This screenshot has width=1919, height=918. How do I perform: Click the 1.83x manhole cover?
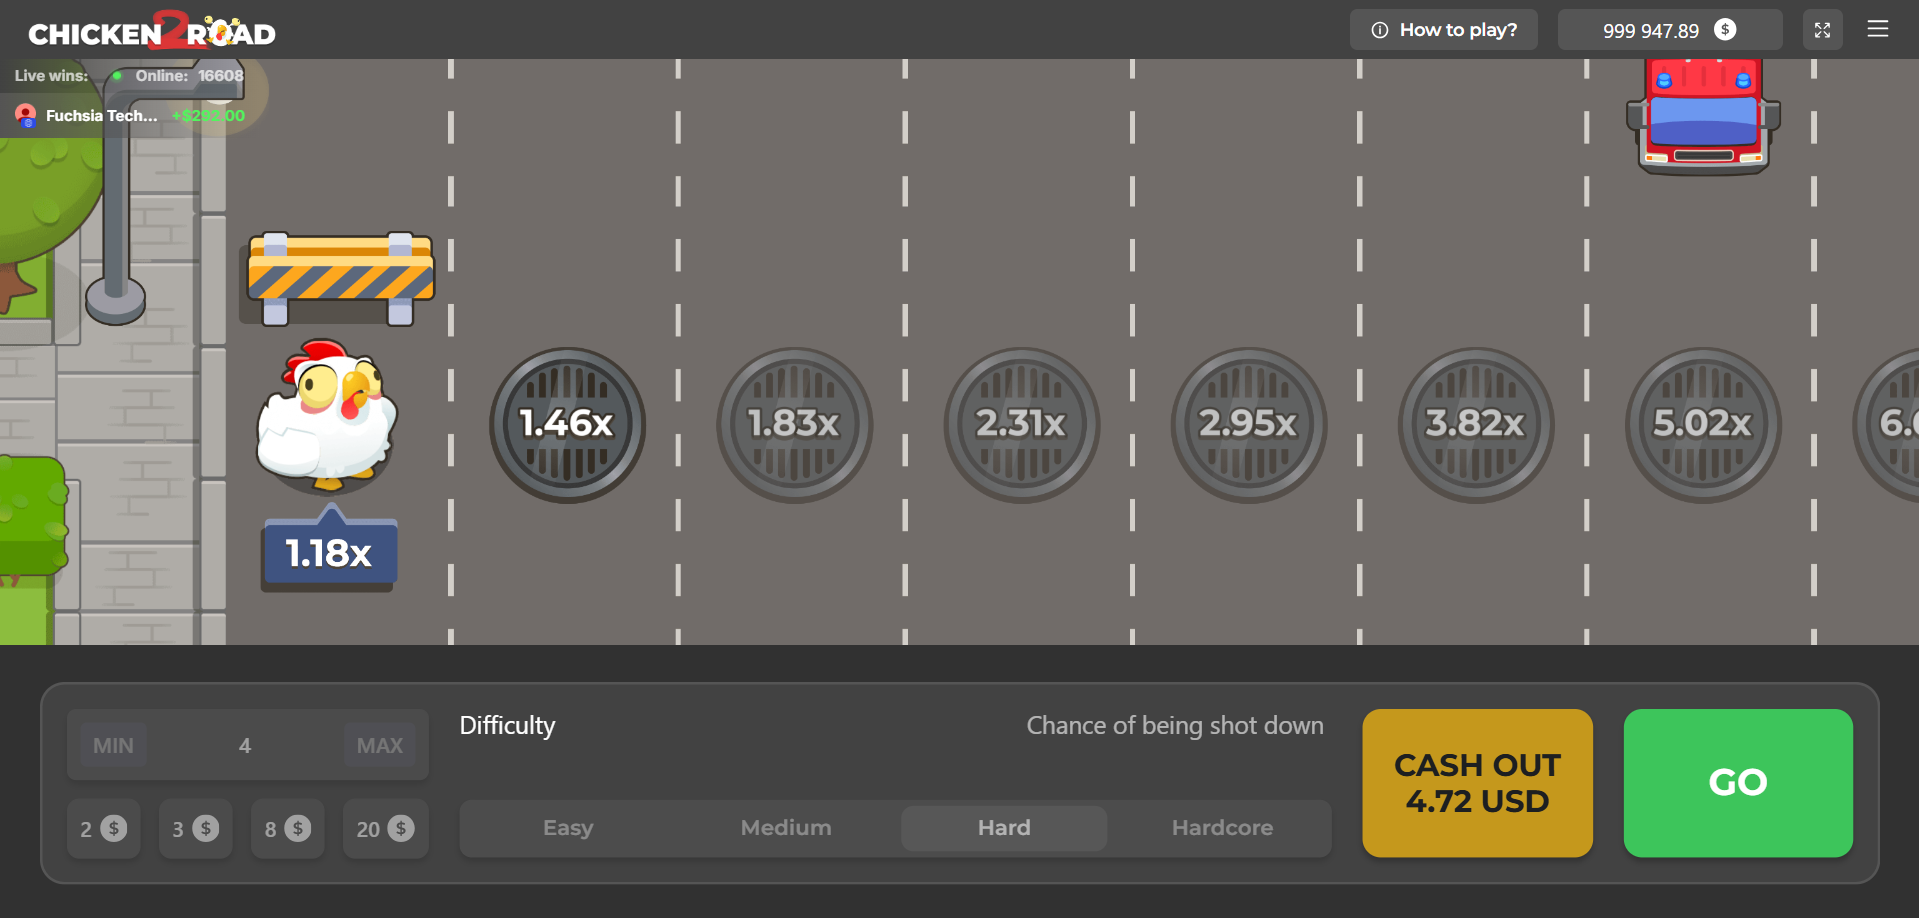pyautogui.click(x=794, y=424)
